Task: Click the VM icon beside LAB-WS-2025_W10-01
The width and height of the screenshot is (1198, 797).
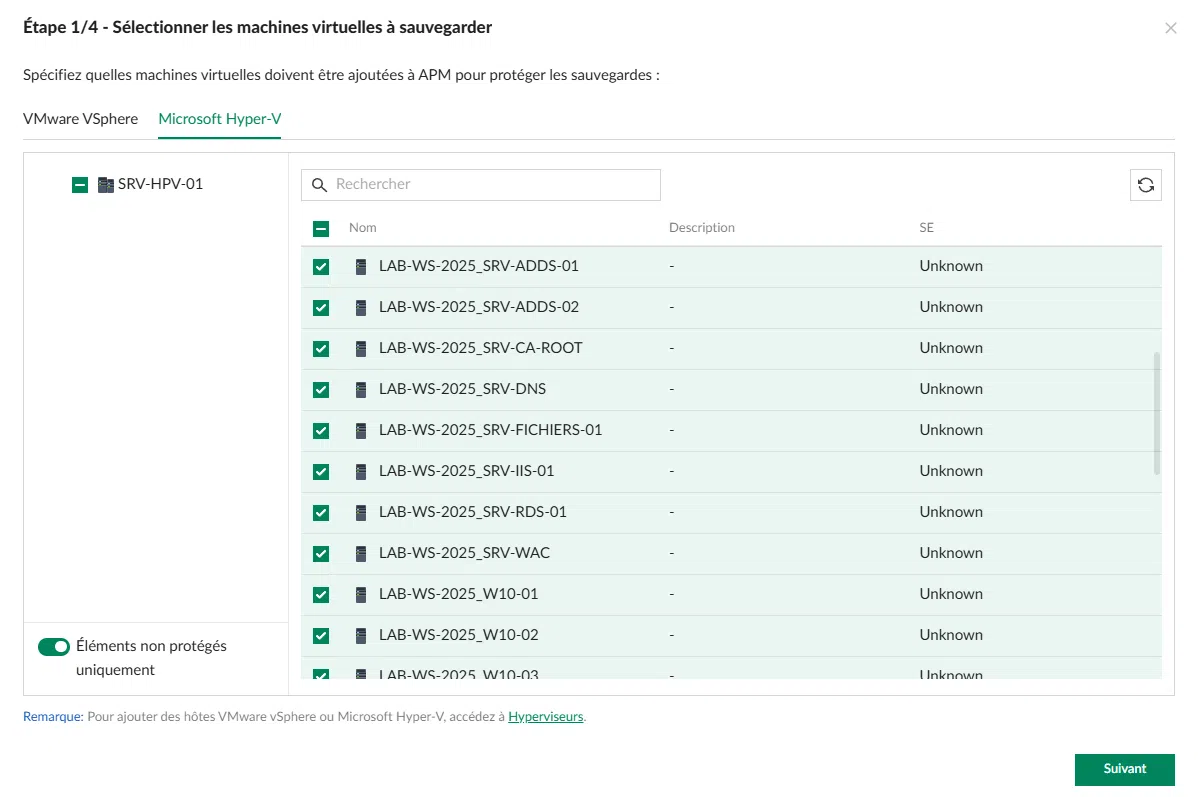Action: pos(361,595)
